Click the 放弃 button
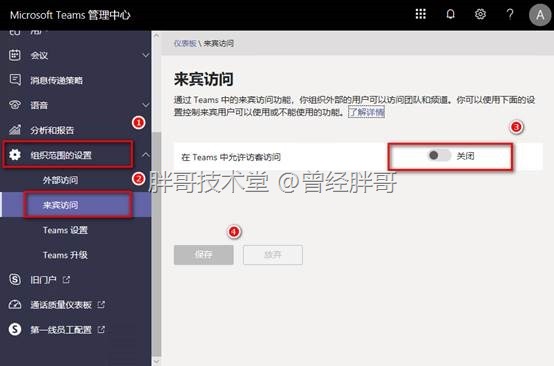Screen dimensions: 554x366 pos(273,255)
